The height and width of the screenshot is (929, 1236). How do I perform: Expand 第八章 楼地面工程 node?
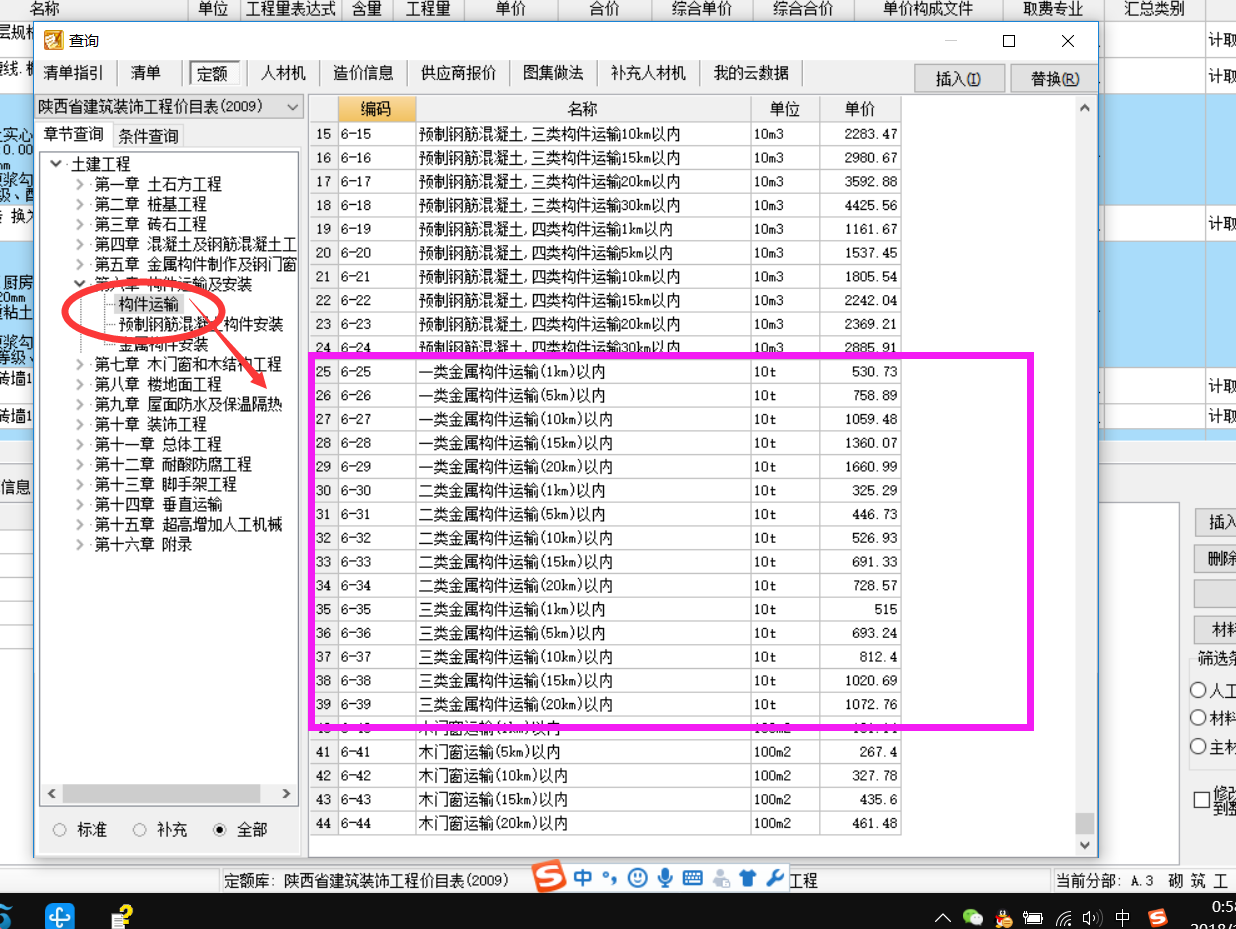[80, 384]
